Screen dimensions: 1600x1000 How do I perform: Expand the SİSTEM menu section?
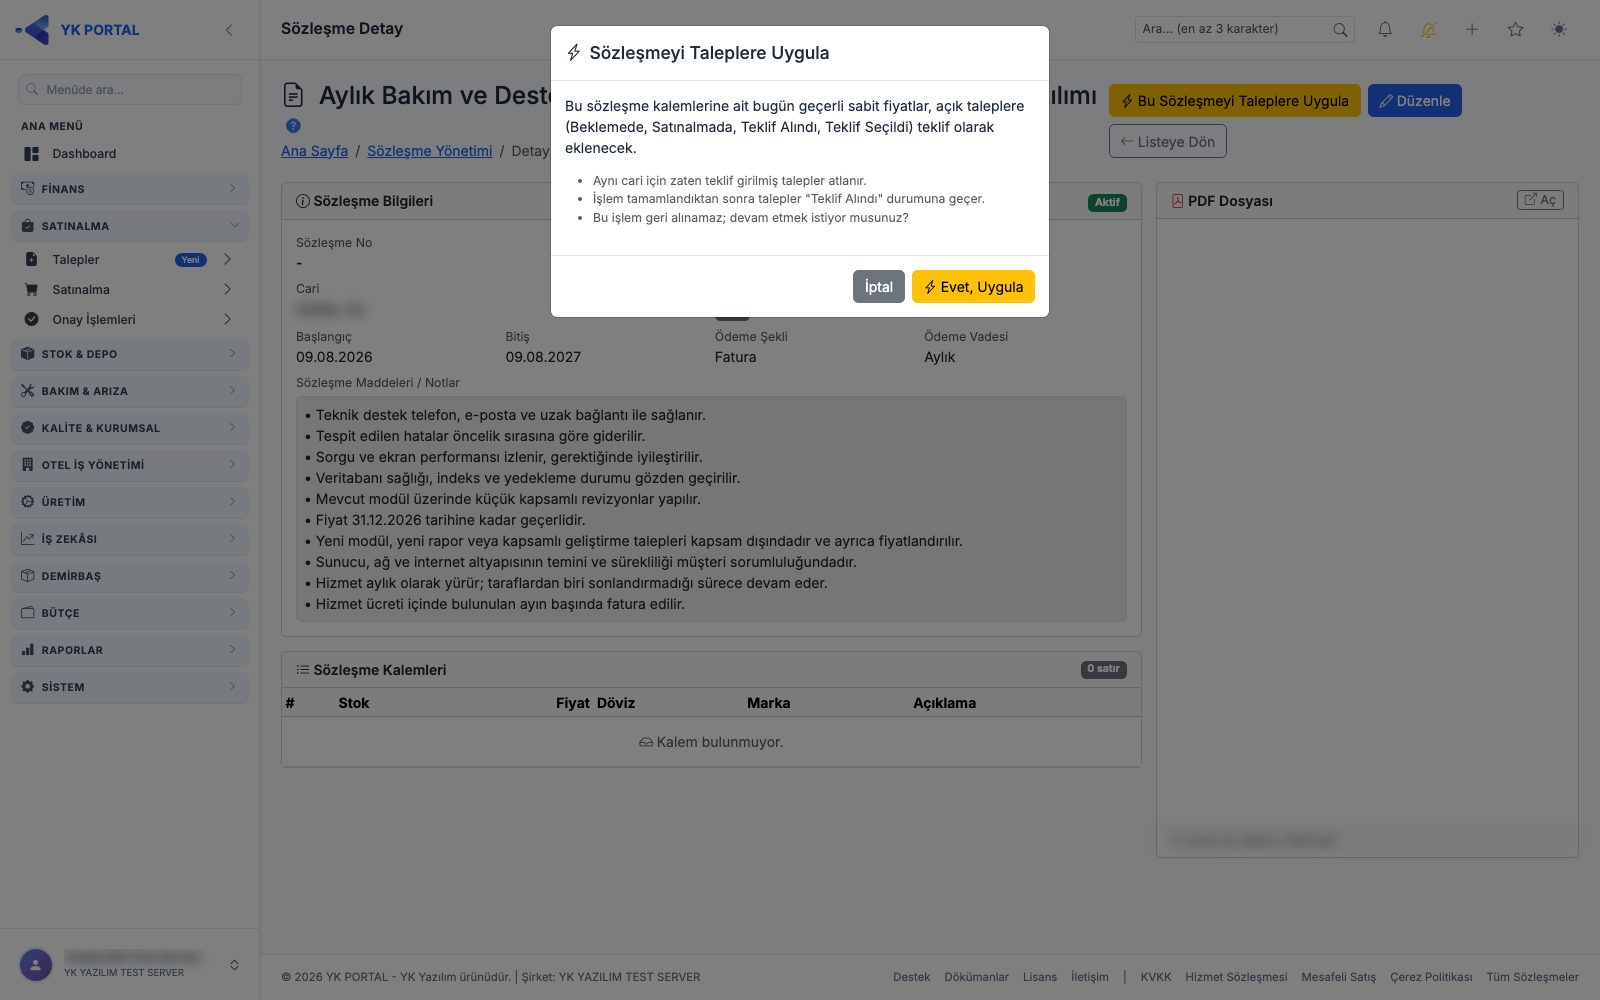click(130, 687)
